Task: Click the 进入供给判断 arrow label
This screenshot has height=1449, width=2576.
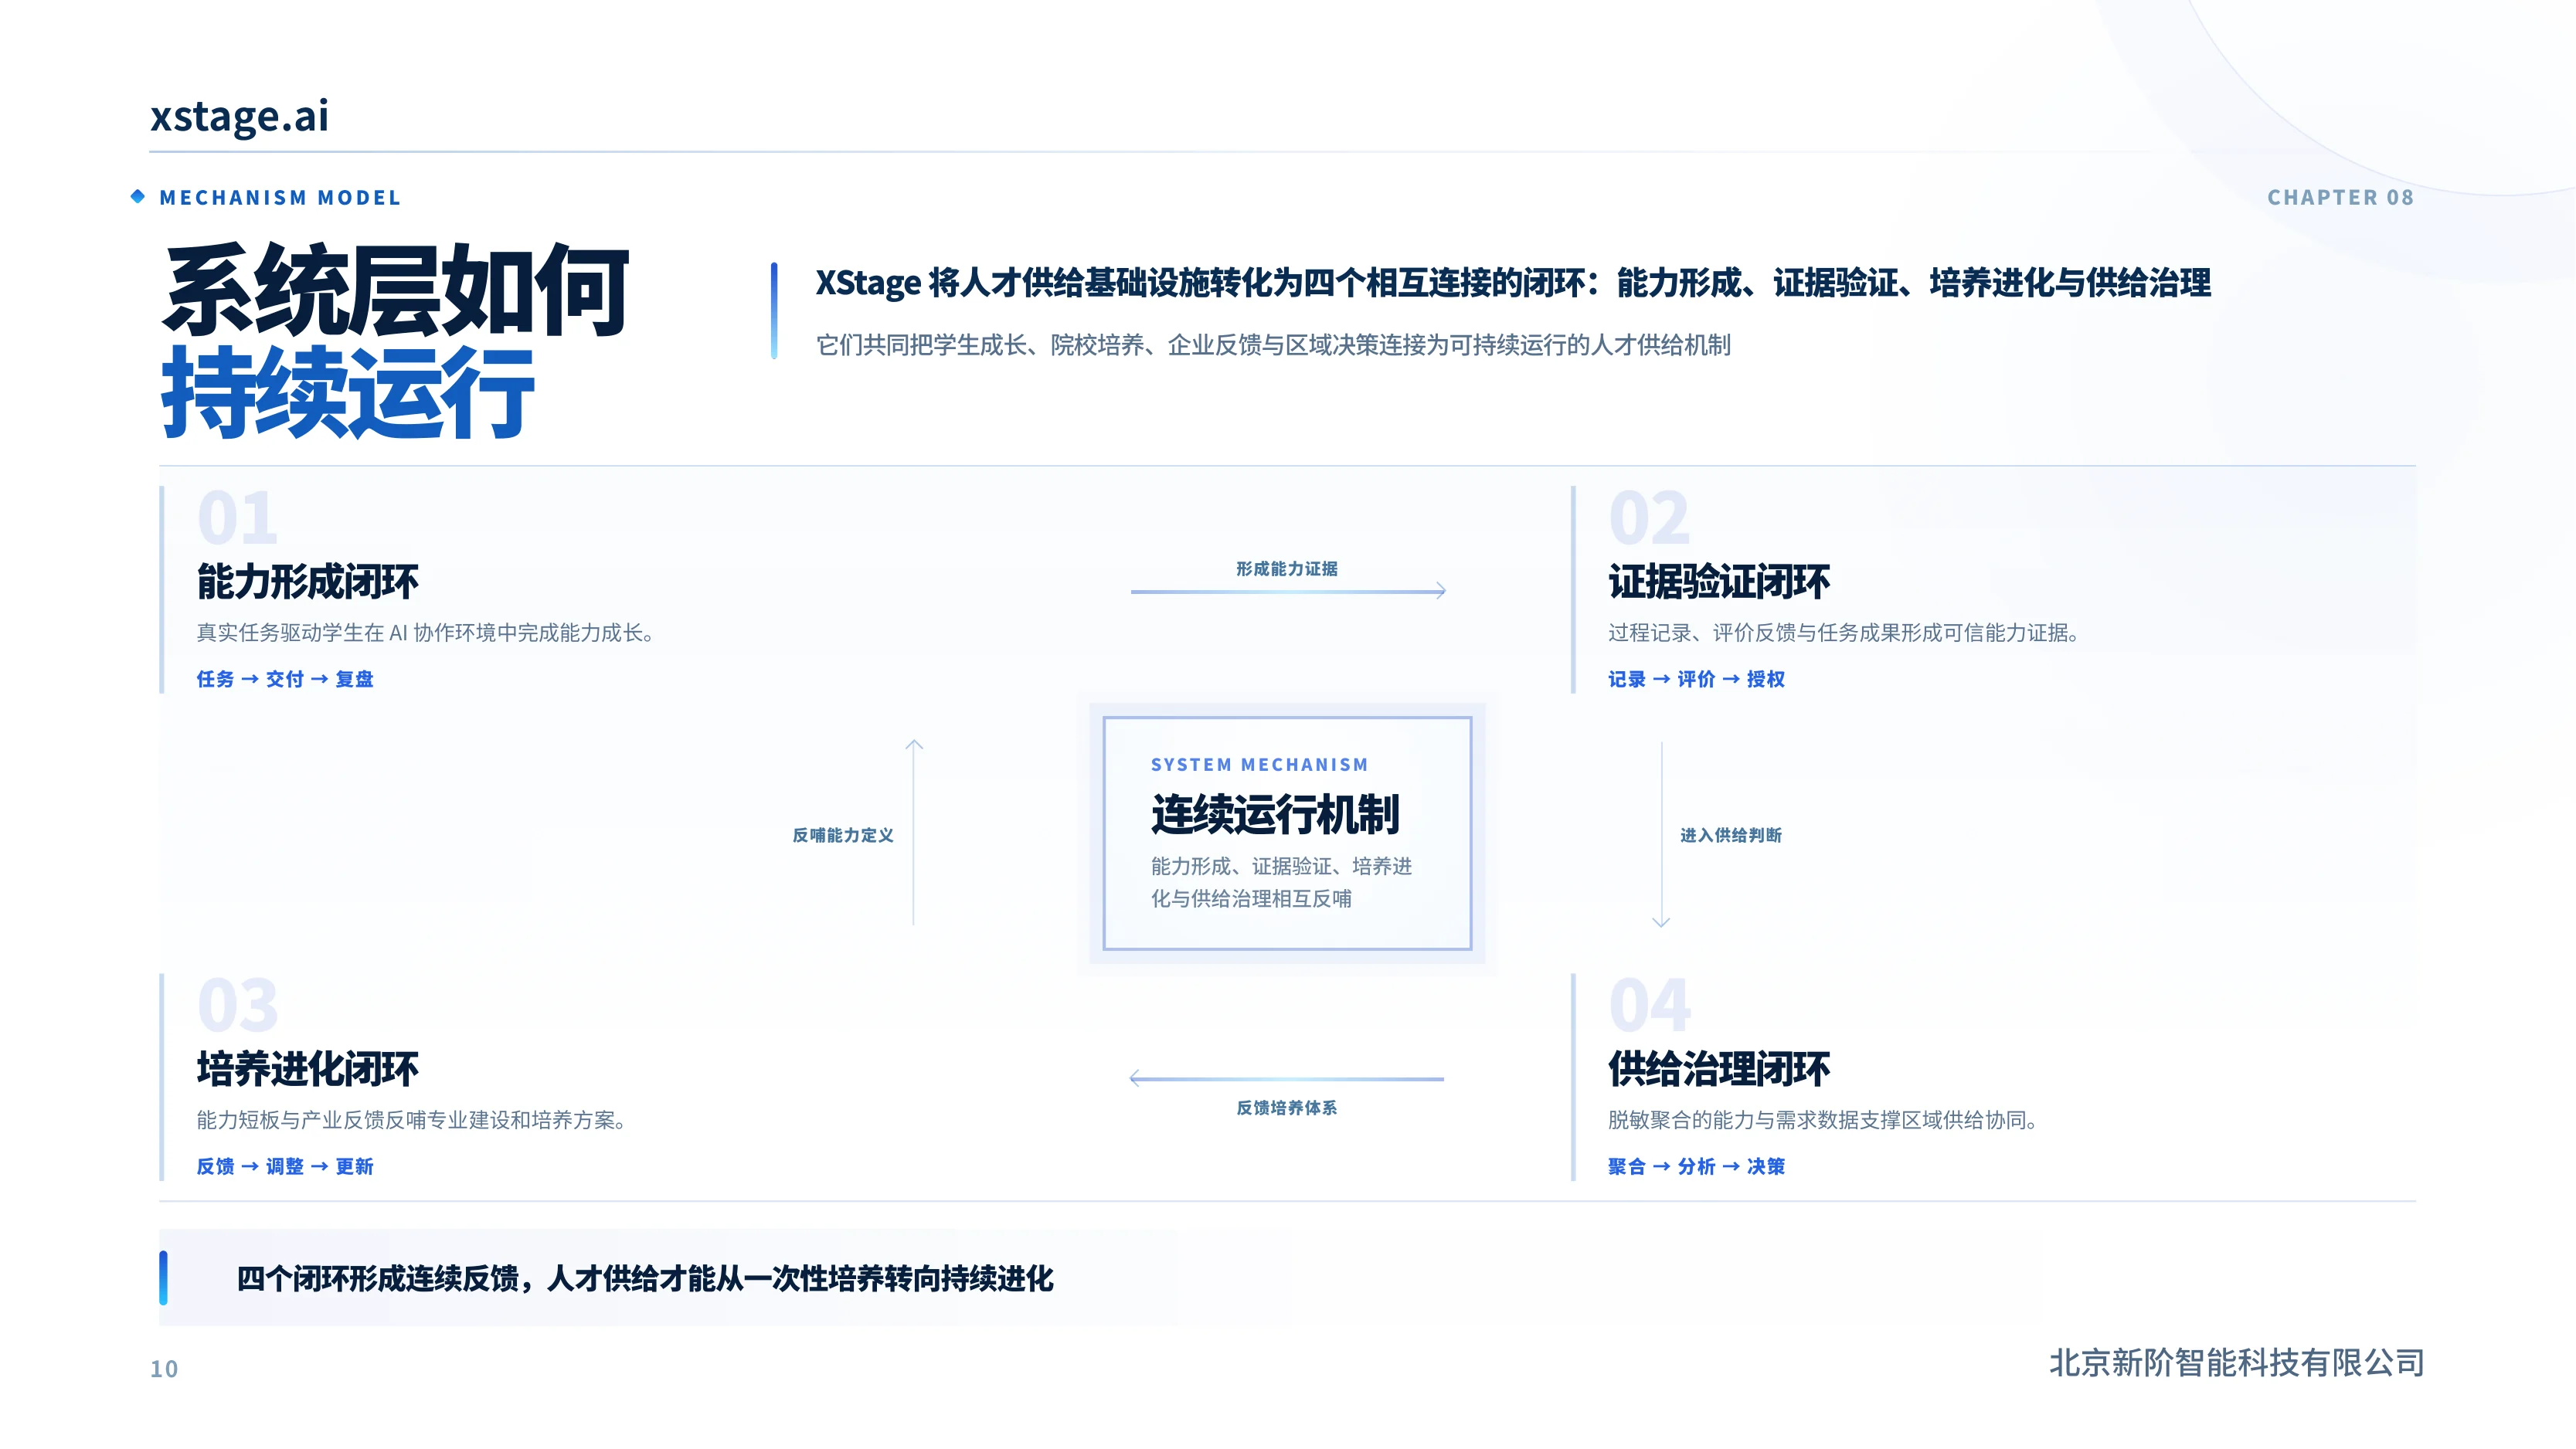Action: click(x=1731, y=835)
